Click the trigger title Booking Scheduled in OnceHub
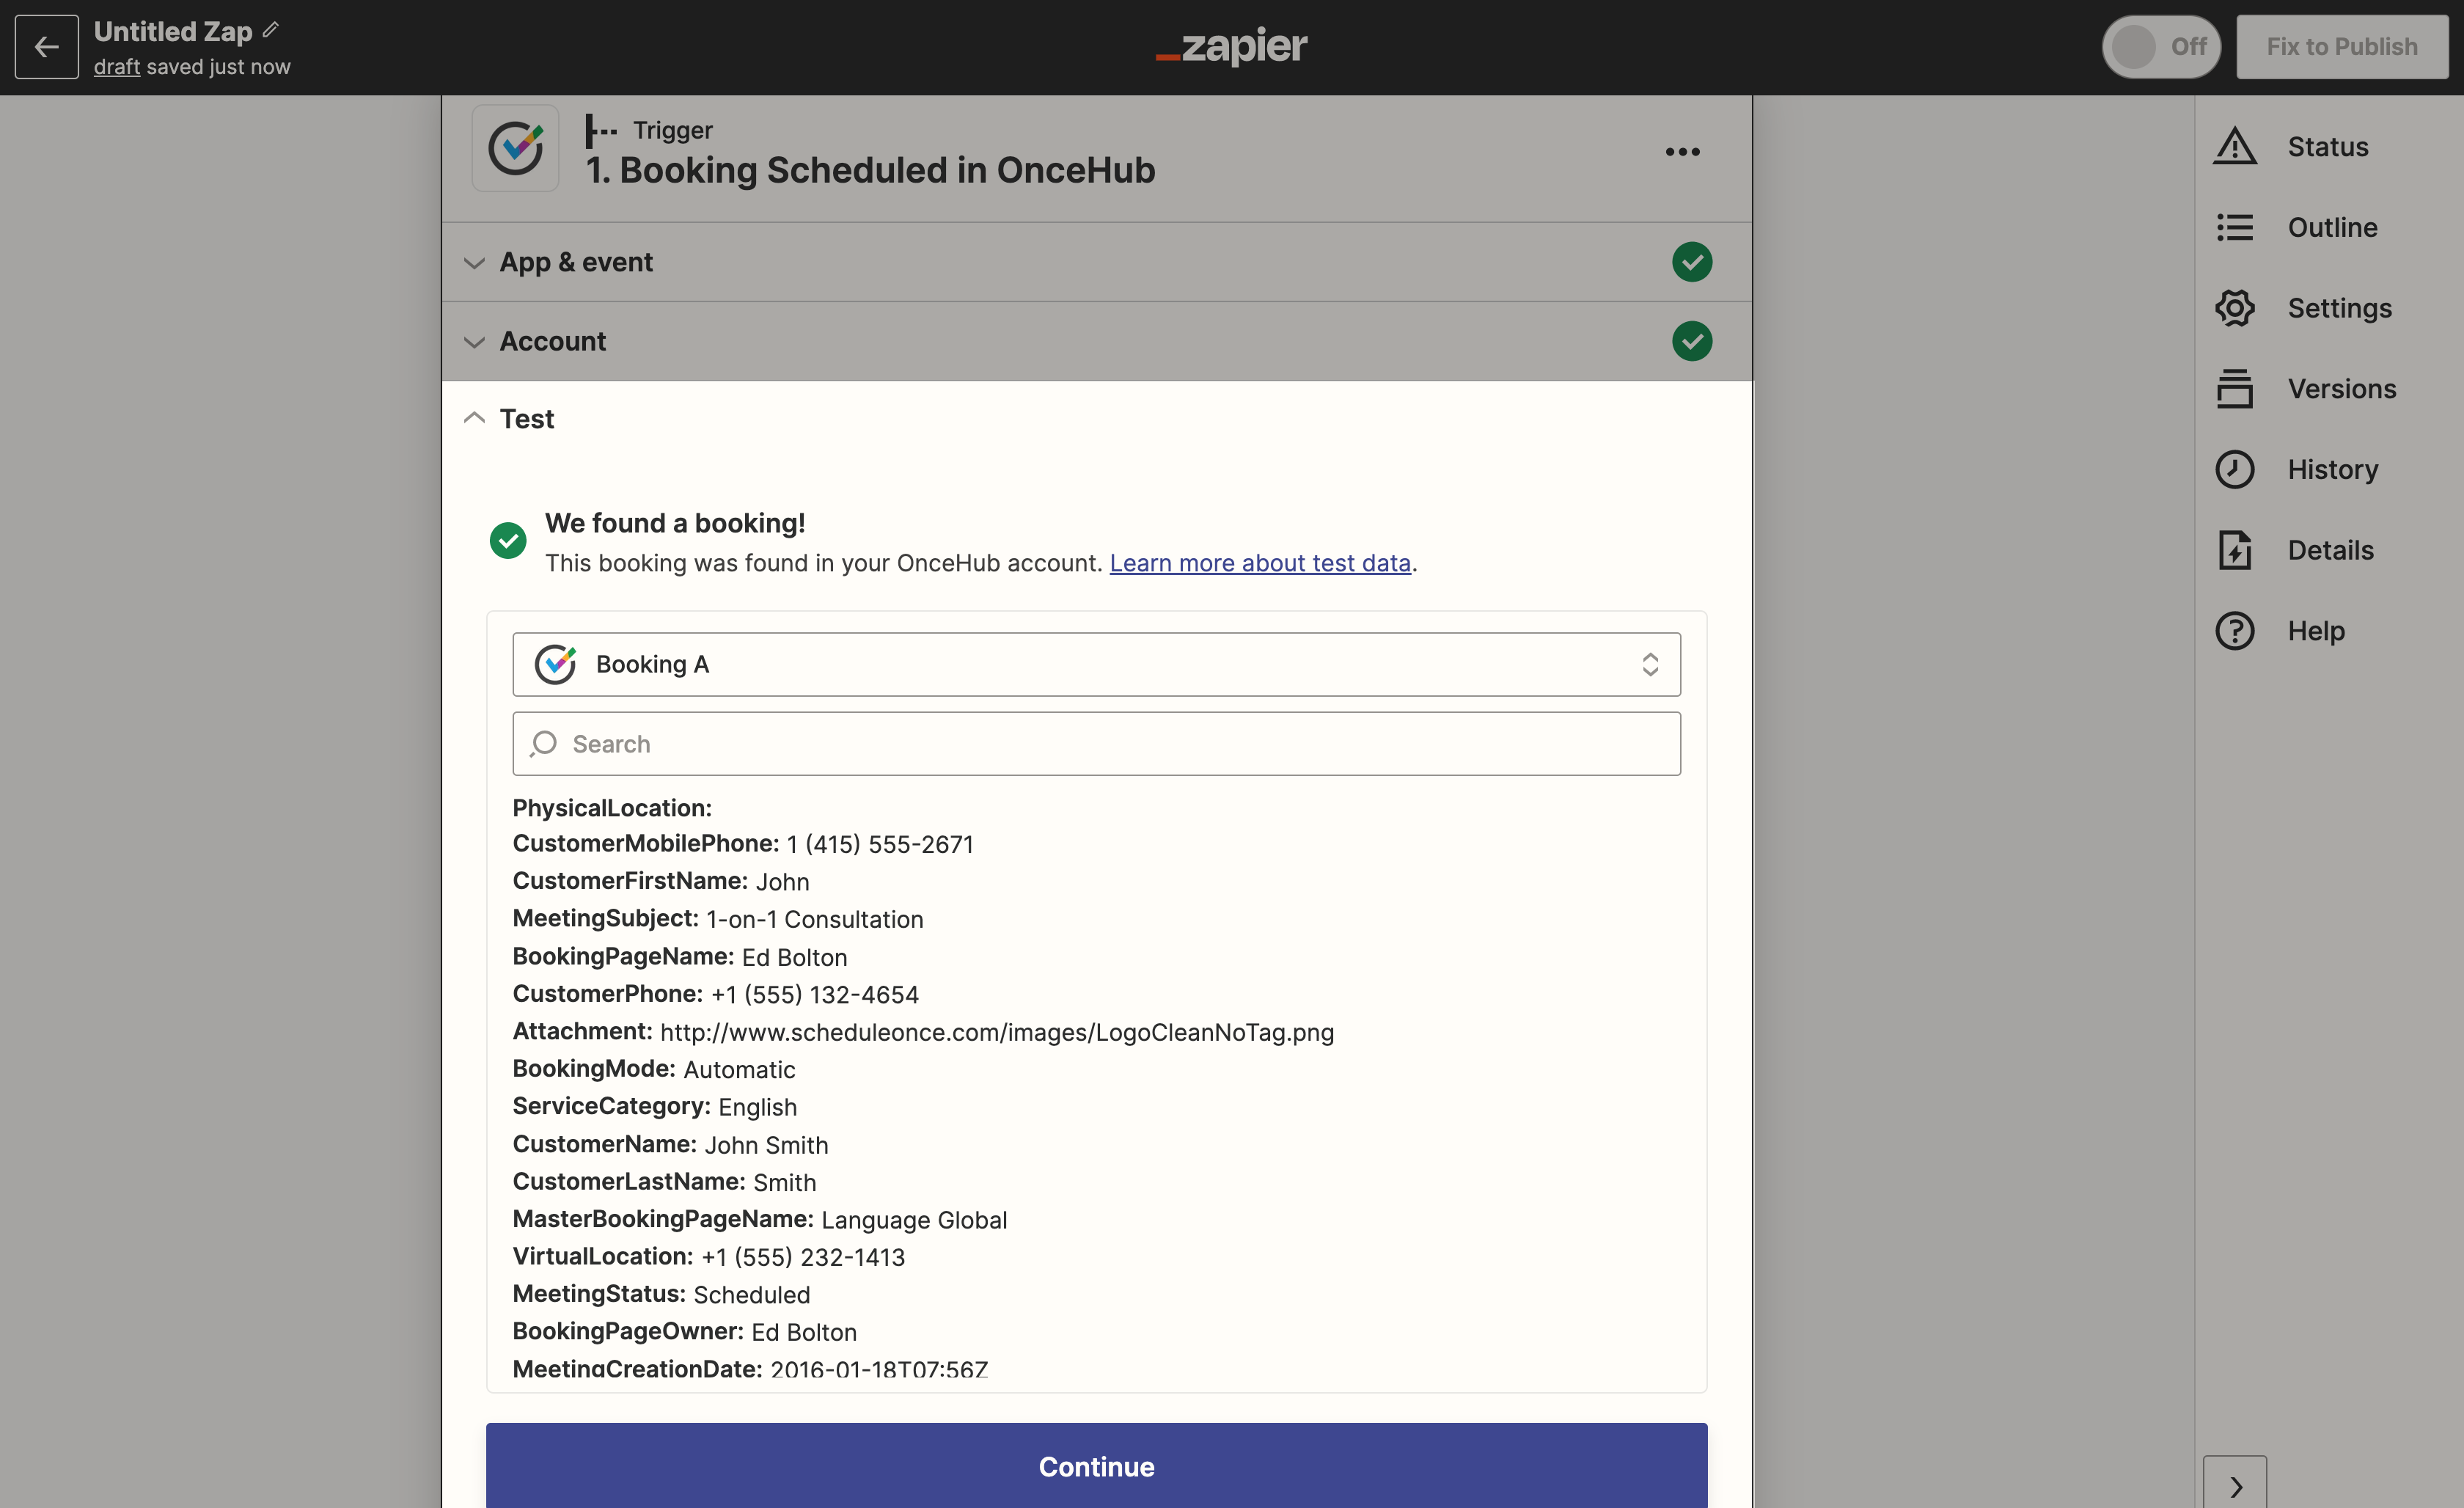This screenshot has height=1508, width=2464. (x=870, y=170)
